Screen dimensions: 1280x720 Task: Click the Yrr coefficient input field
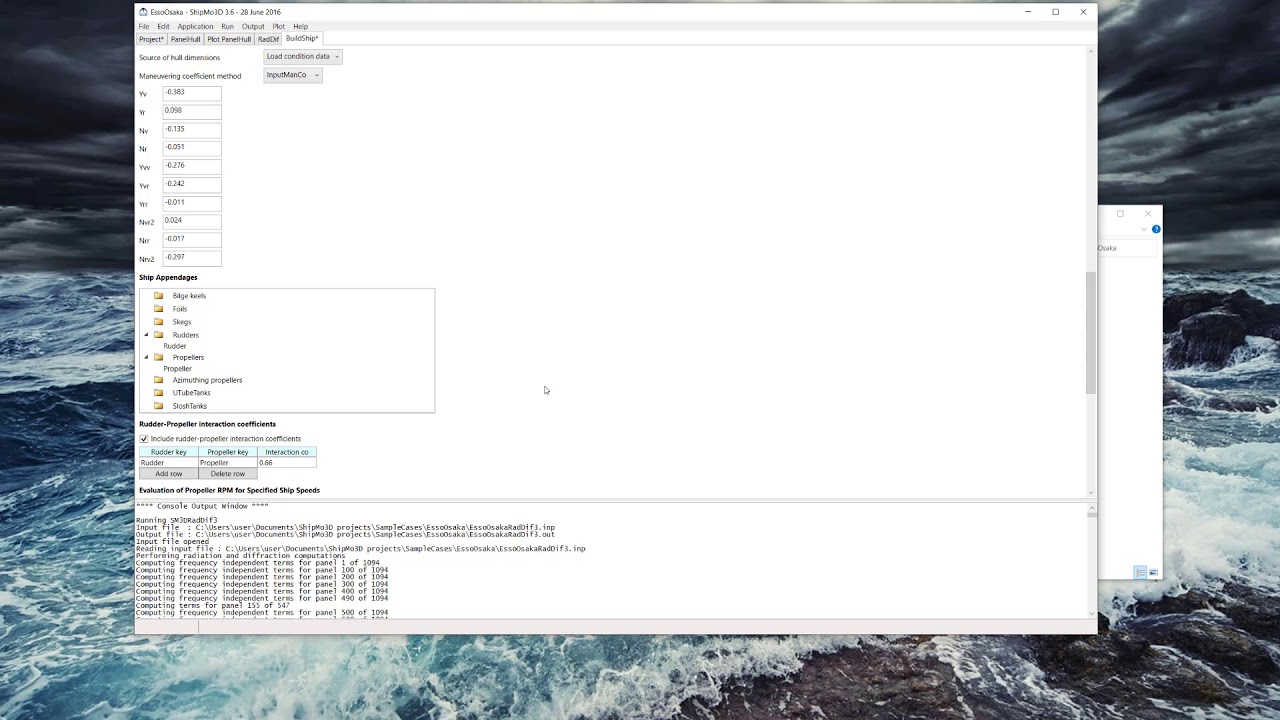tap(192, 203)
